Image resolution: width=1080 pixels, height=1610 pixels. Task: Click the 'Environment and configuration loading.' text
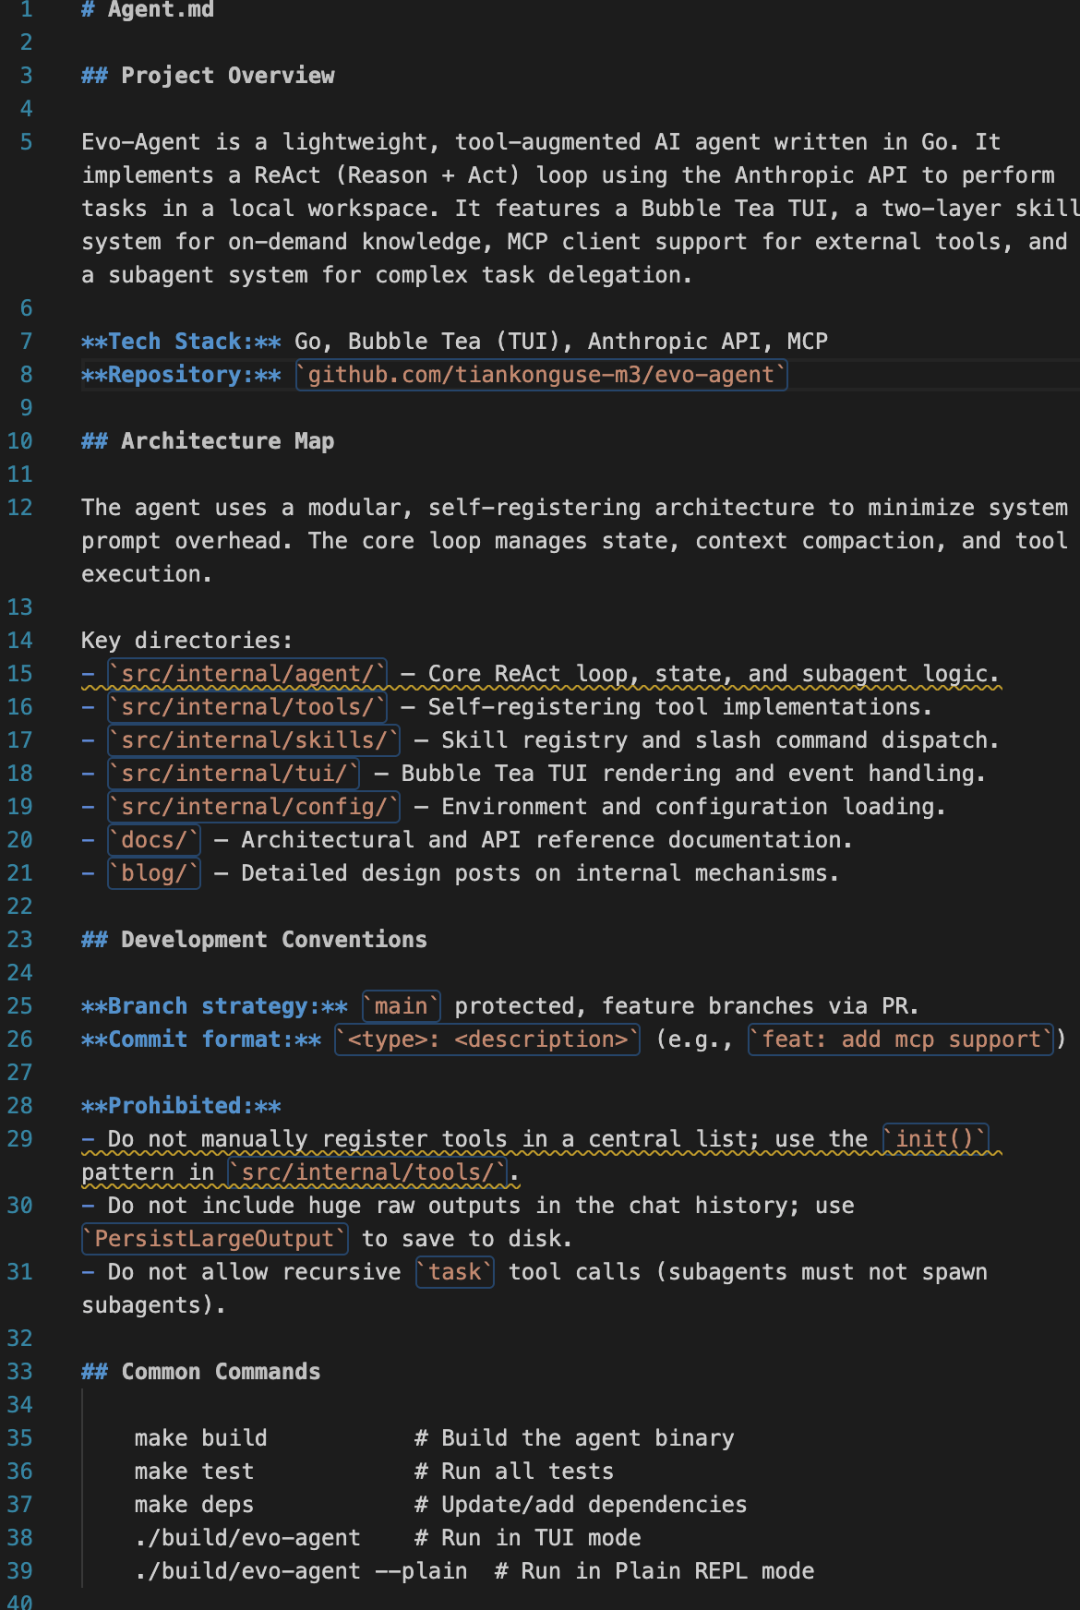coord(694,807)
